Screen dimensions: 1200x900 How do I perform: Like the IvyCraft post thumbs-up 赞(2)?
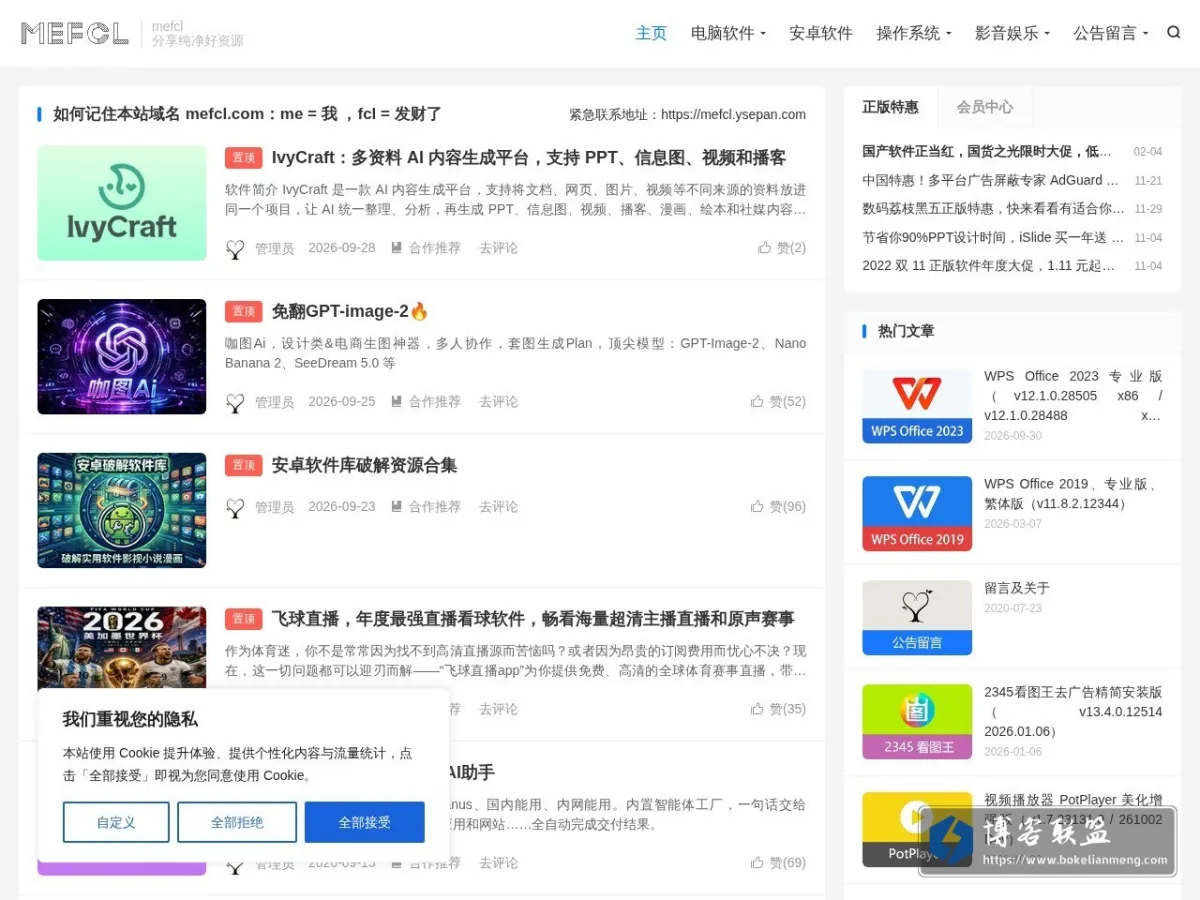click(782, 247)
